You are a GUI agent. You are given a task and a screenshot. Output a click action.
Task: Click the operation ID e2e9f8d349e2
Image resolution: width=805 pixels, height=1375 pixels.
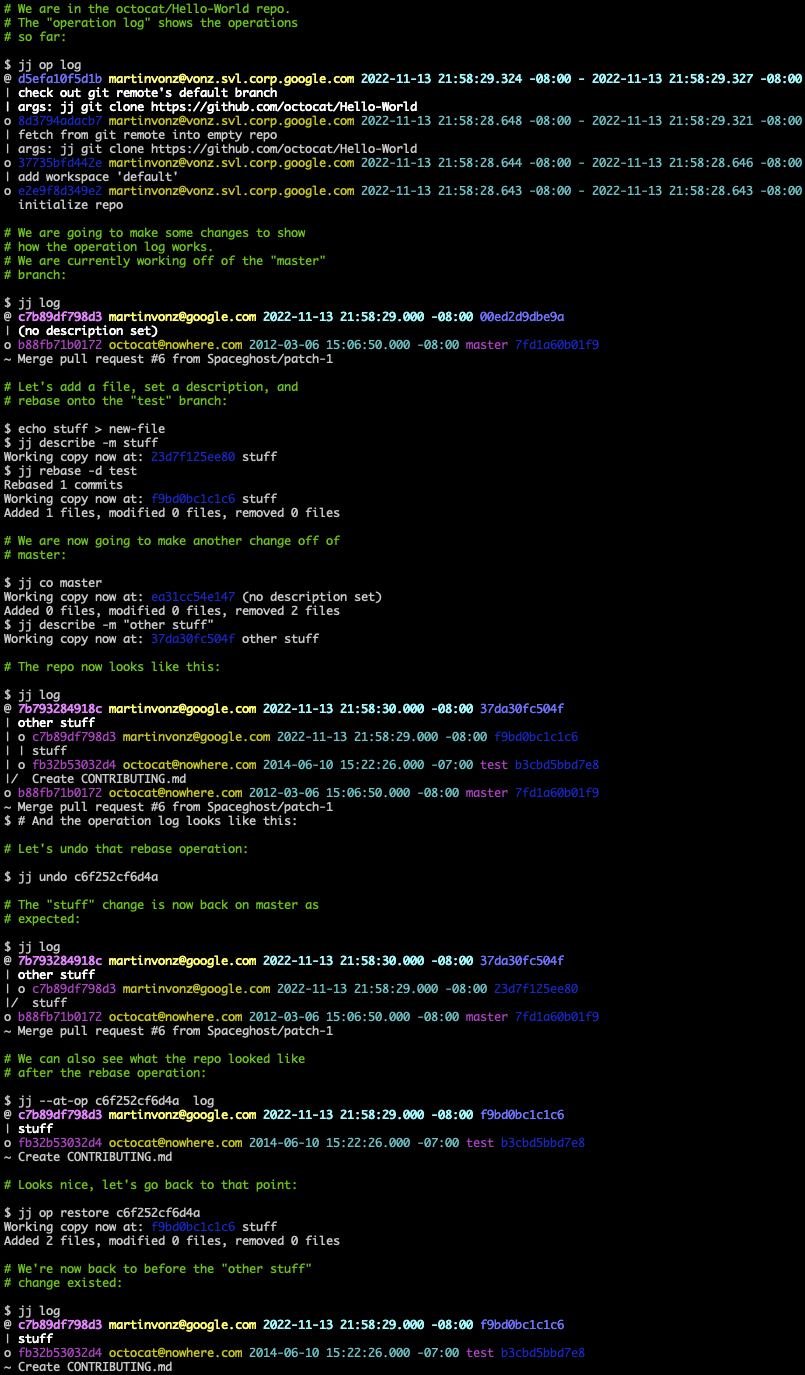60,190
